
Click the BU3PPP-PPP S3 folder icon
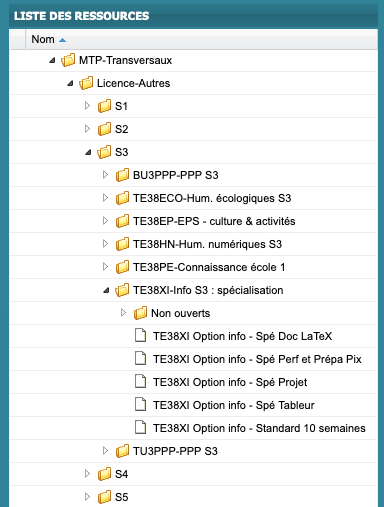[122, 175]
